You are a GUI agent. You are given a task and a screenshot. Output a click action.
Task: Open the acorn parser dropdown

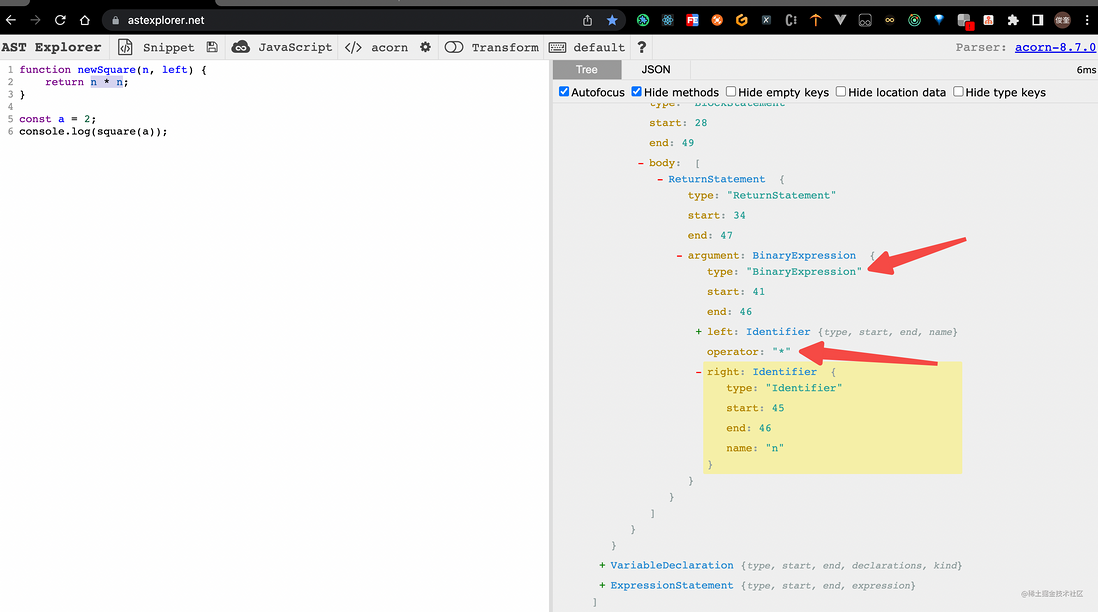(x=389, y=47)
